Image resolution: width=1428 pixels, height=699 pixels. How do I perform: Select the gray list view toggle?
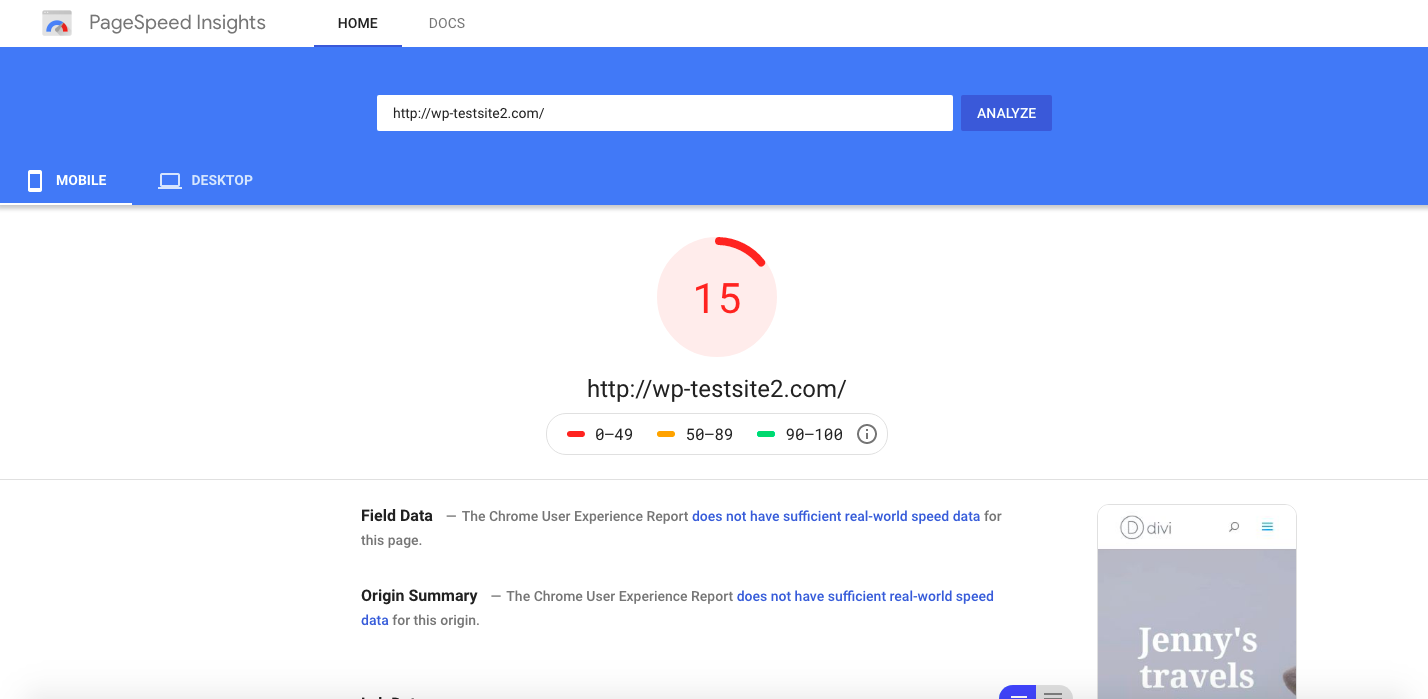tap(1053, 693)
